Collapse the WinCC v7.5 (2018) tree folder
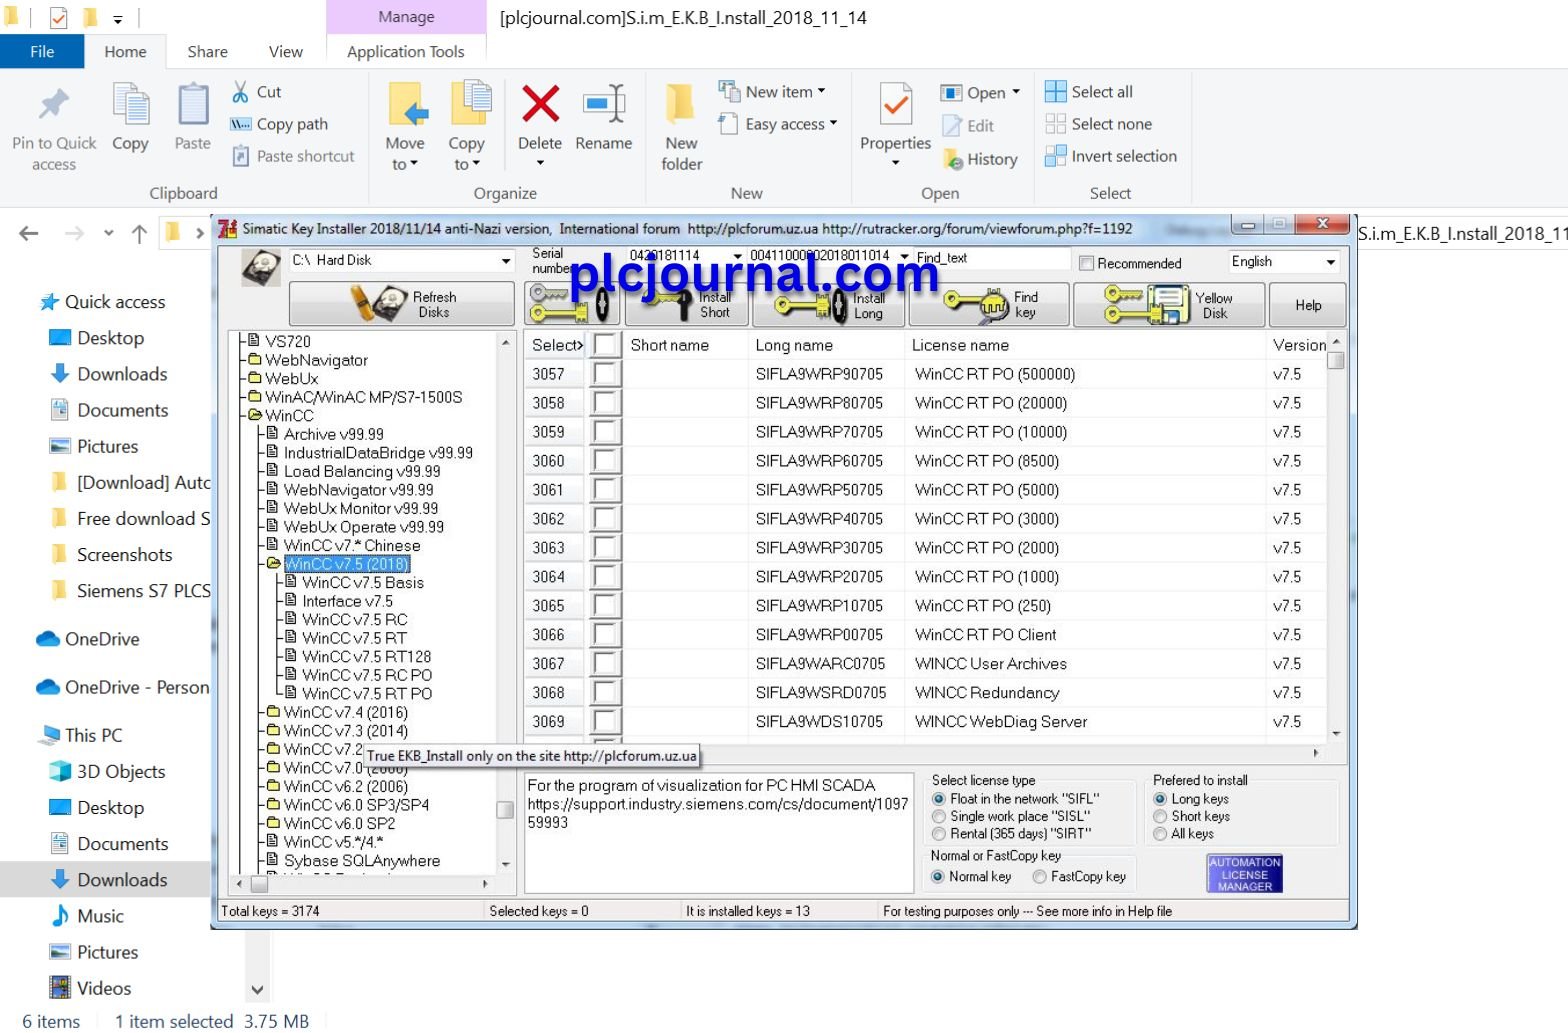1568x1033 pixels. (272, 564)
